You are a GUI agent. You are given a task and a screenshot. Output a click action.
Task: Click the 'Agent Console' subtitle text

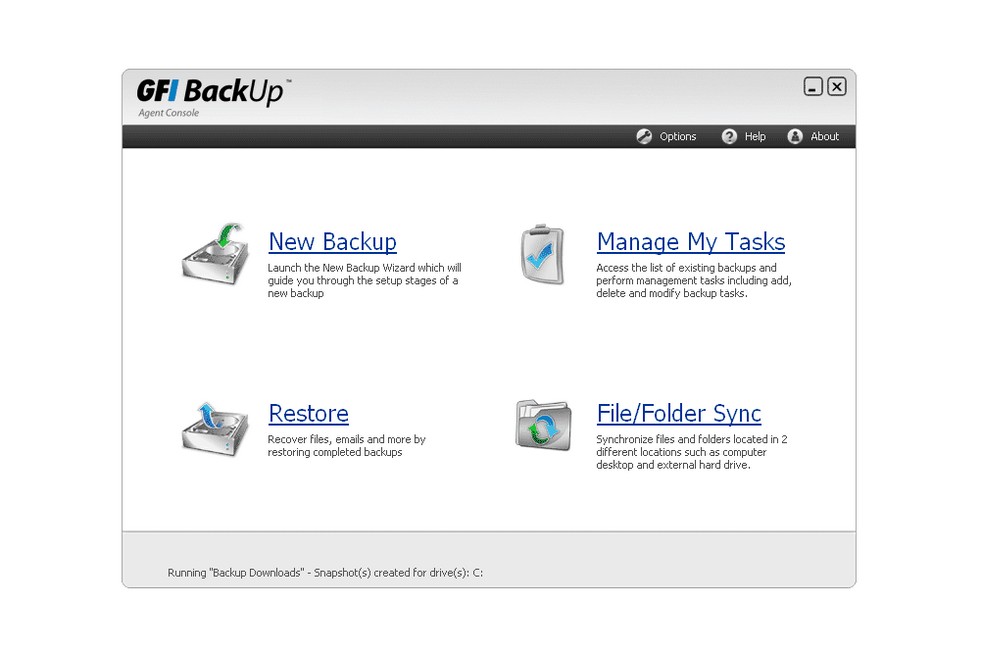pos(168,113)
